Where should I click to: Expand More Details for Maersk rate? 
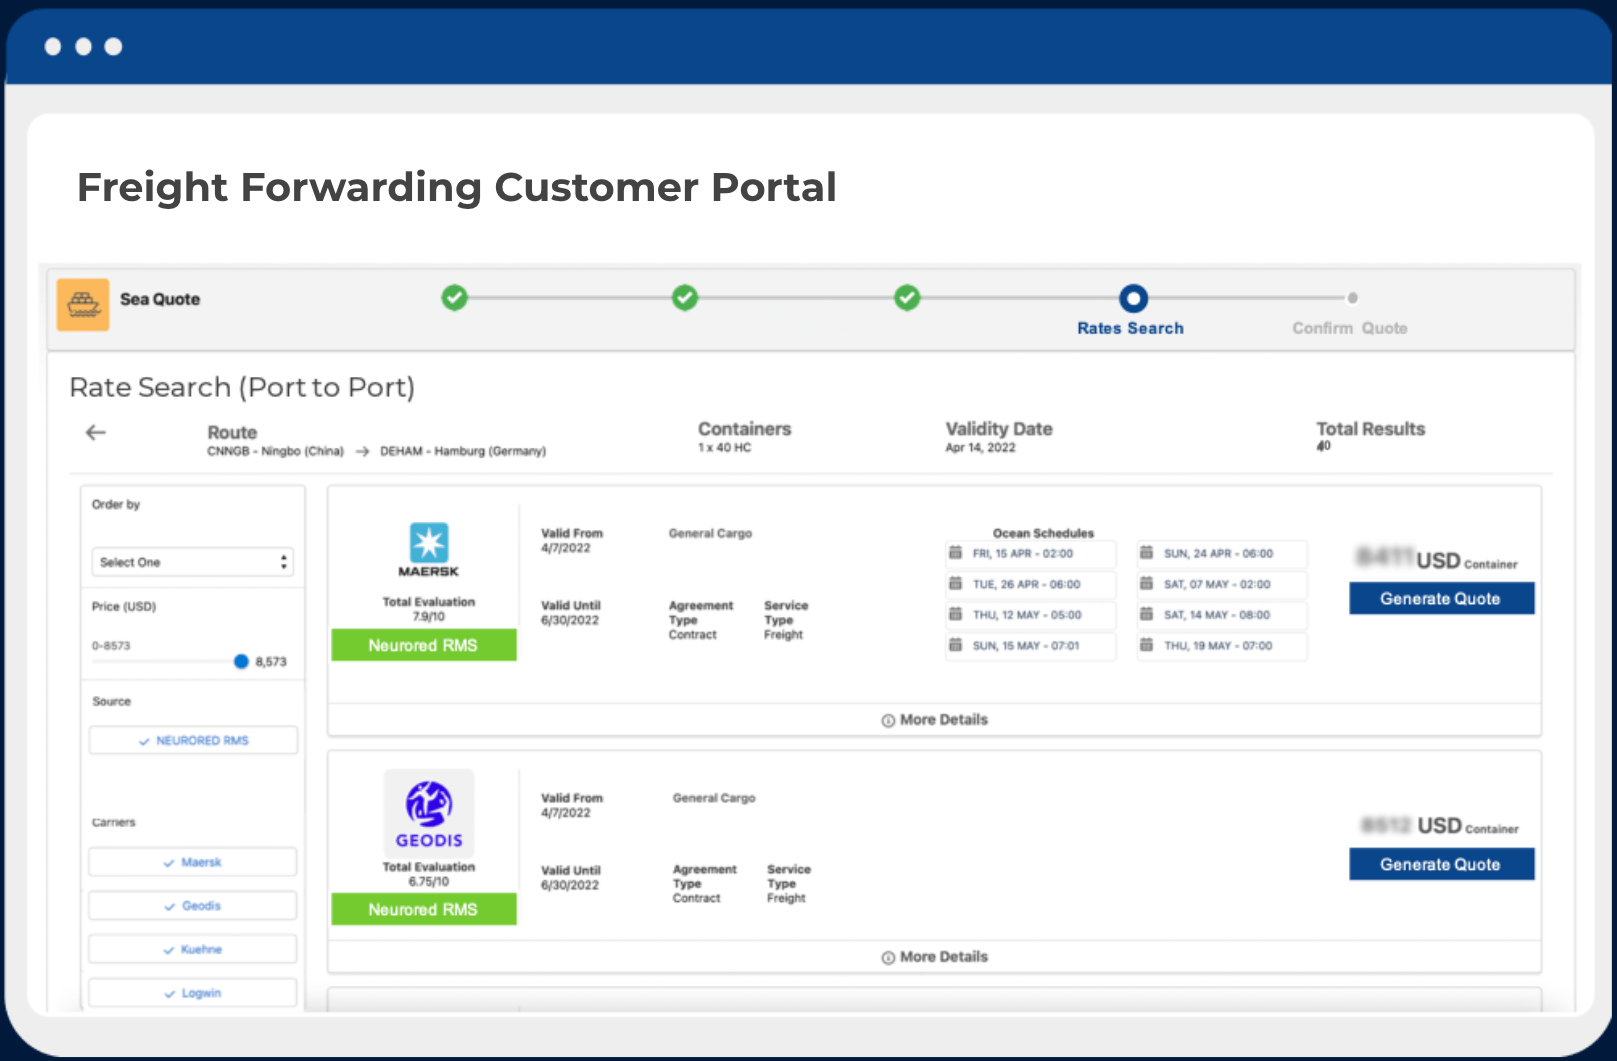coord(934,720)
